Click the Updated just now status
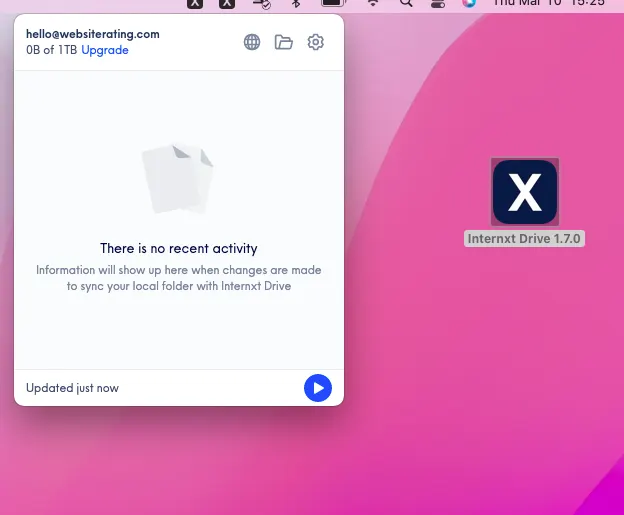This screenshot has height=515, width=624. 72,388
